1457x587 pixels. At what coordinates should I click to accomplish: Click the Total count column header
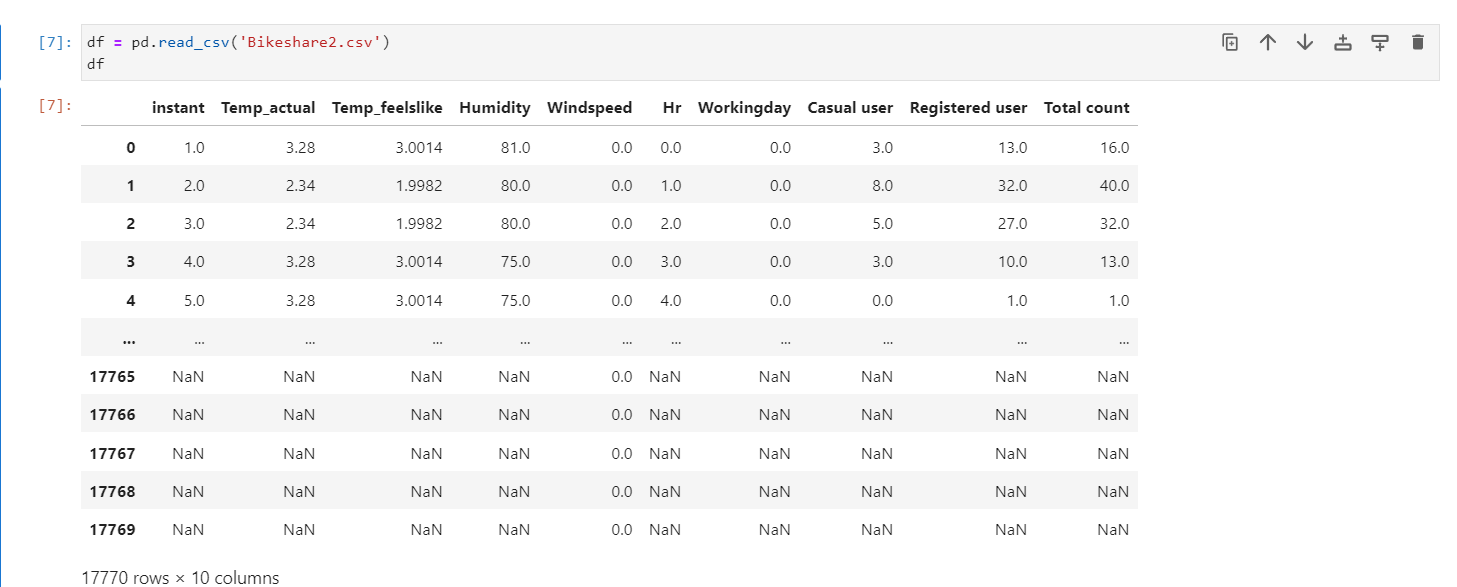coord(1086,107)
